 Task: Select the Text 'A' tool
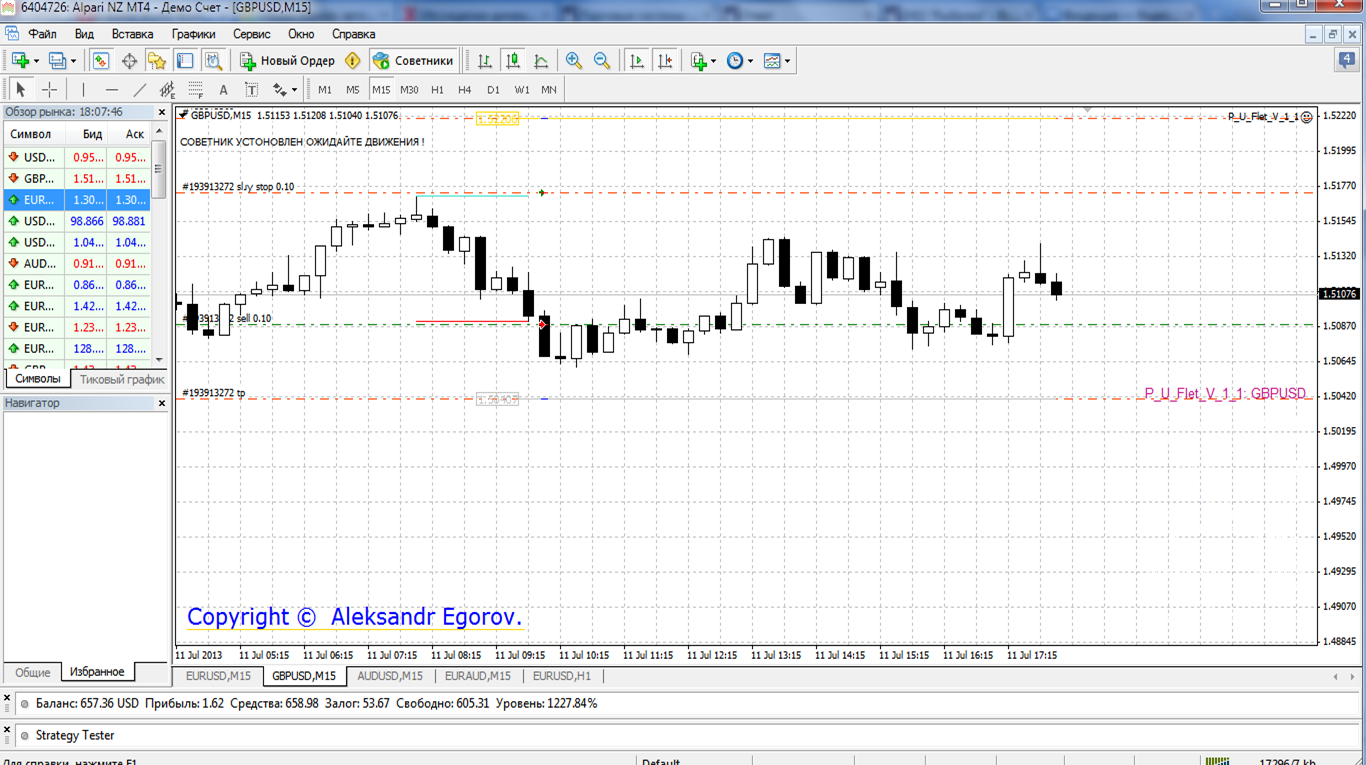tap(224, 89)
